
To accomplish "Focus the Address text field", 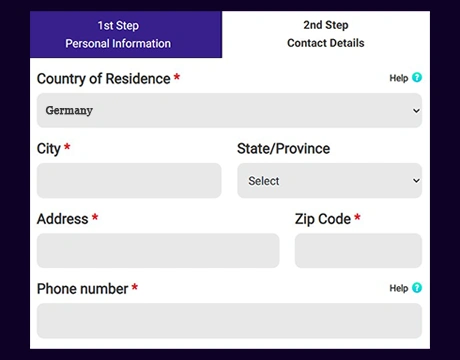I will tap(158, 250).
